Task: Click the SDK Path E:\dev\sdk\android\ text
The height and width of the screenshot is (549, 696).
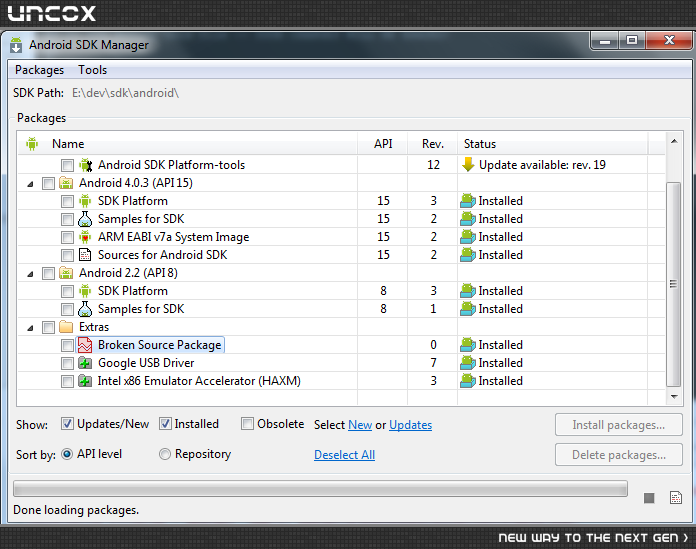Action: 126,93
